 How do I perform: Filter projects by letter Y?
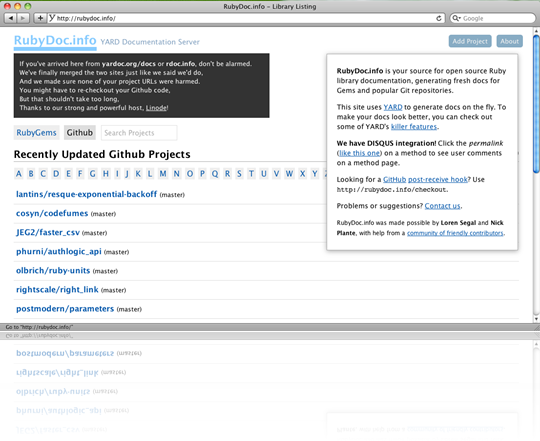tap(314, 174)
